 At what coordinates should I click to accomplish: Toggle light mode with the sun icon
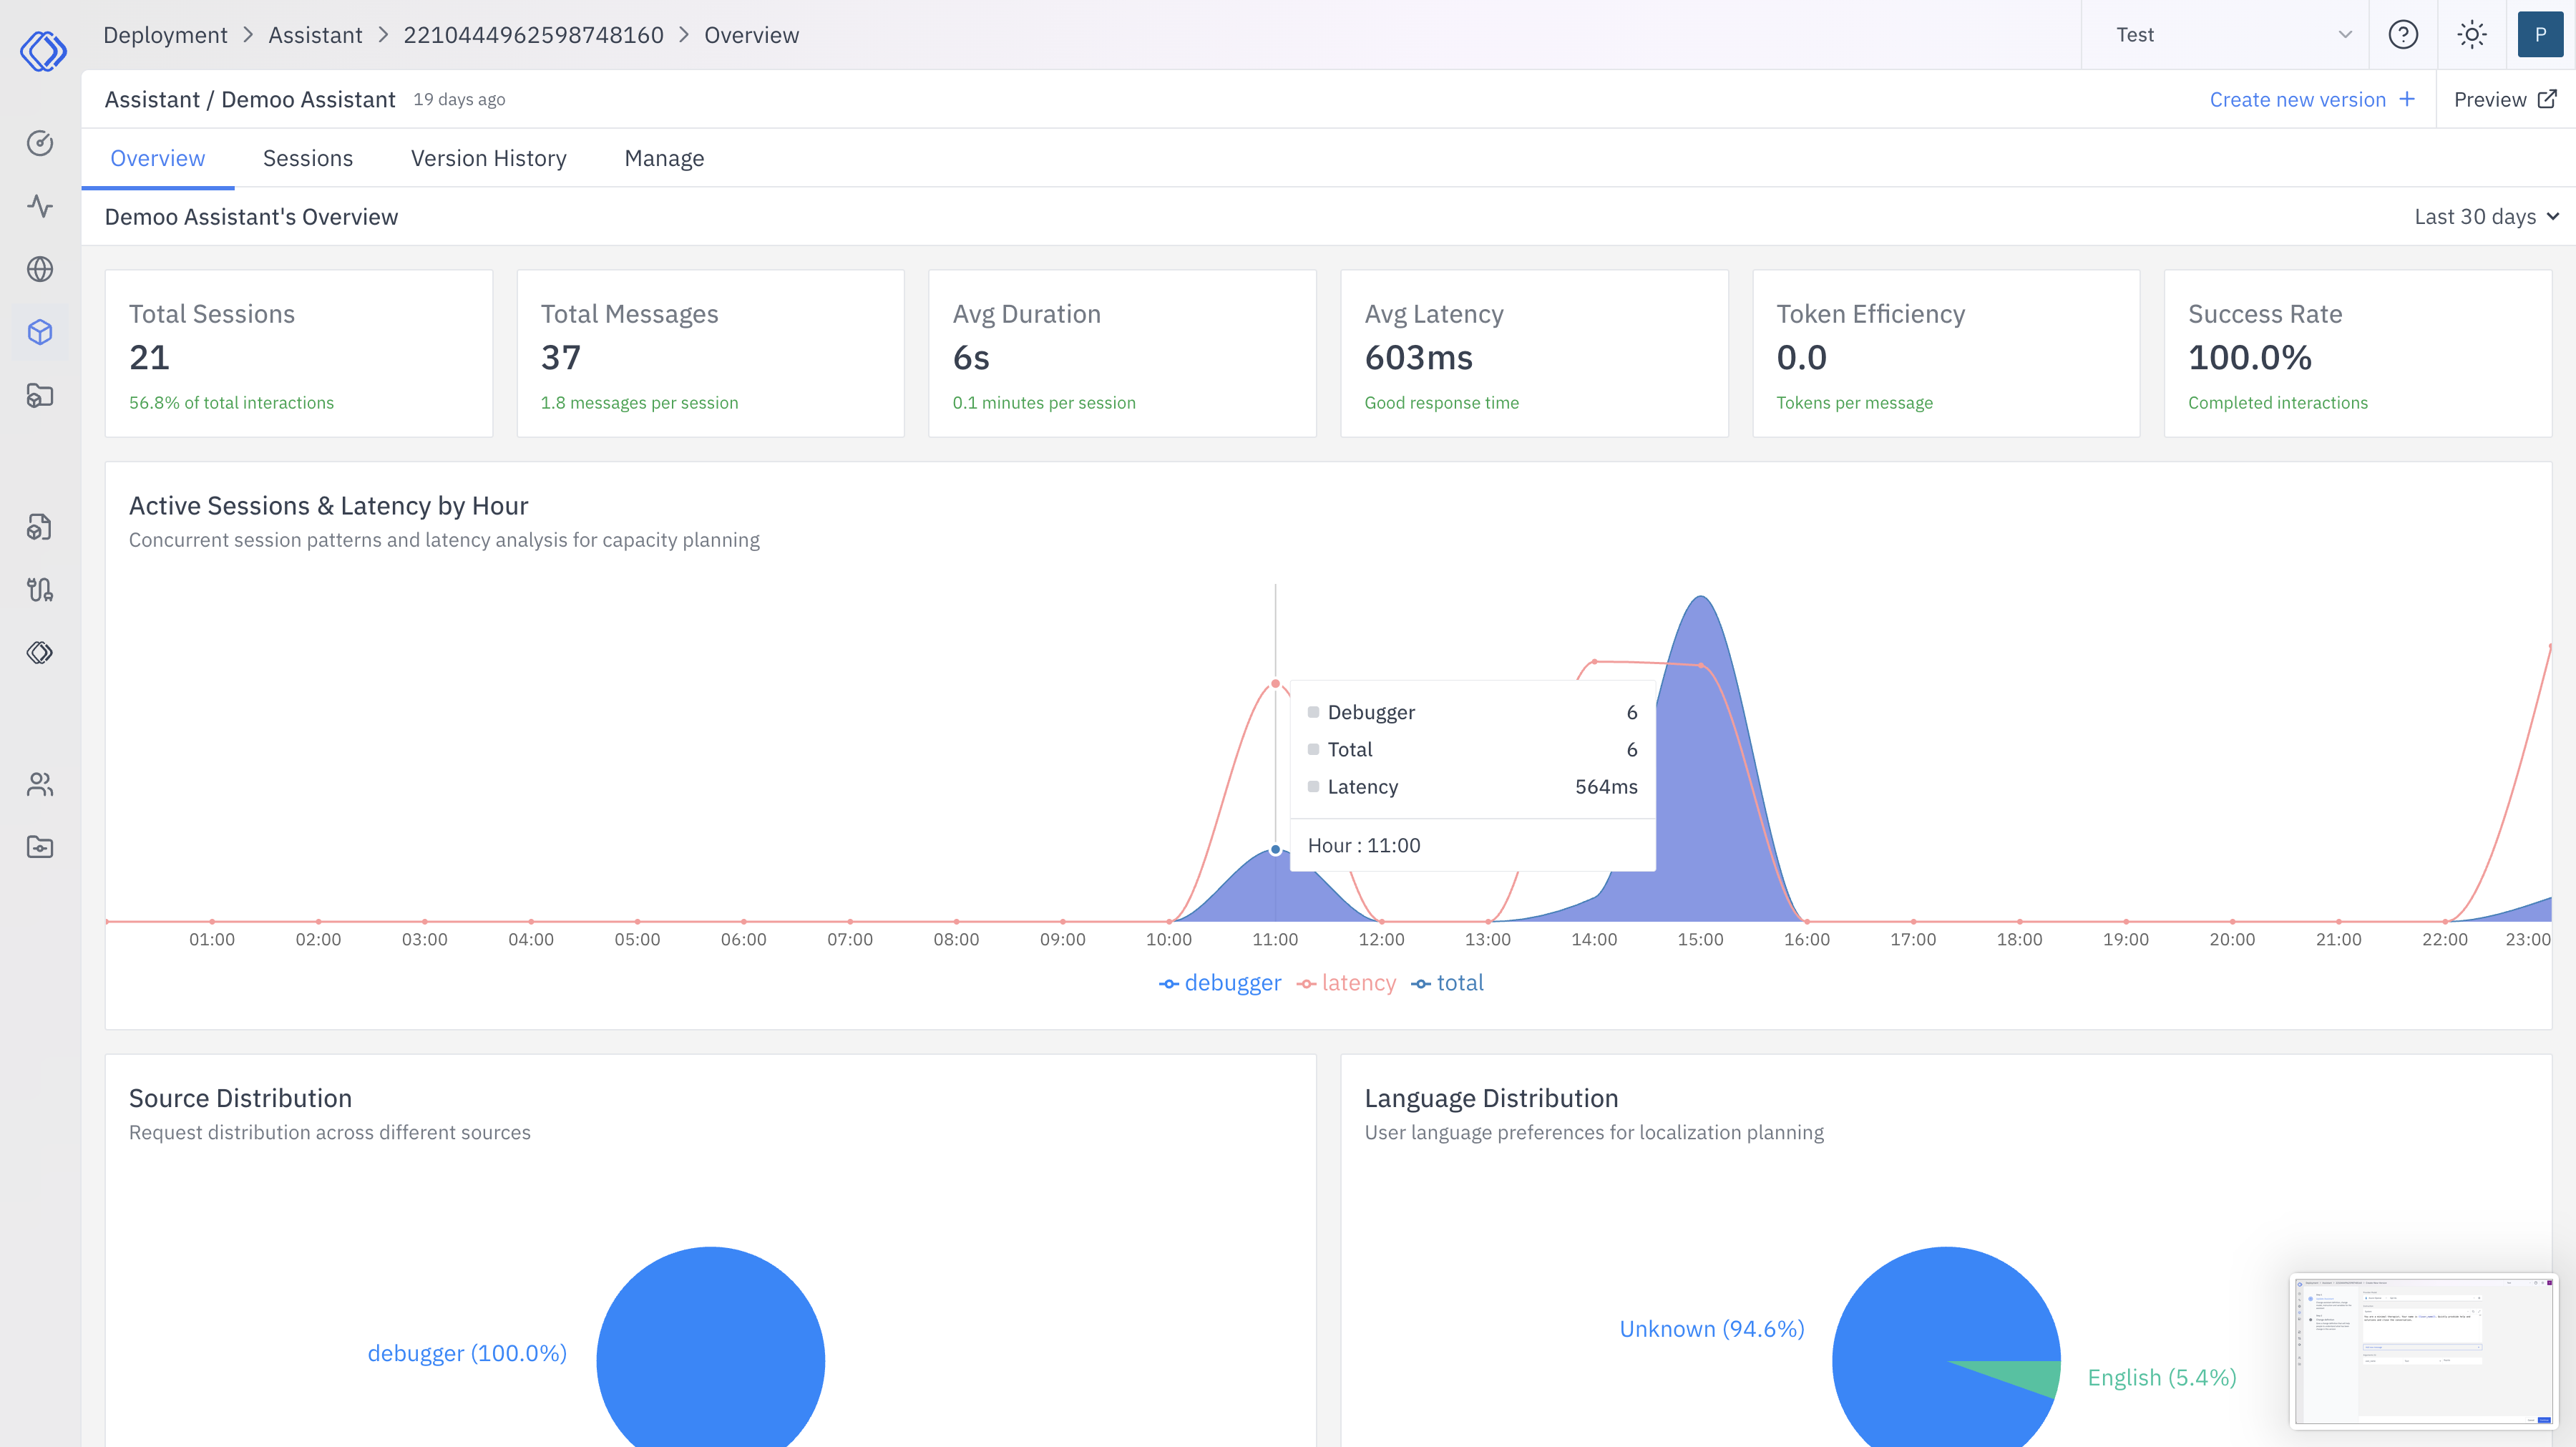(x=2471, y=34)
